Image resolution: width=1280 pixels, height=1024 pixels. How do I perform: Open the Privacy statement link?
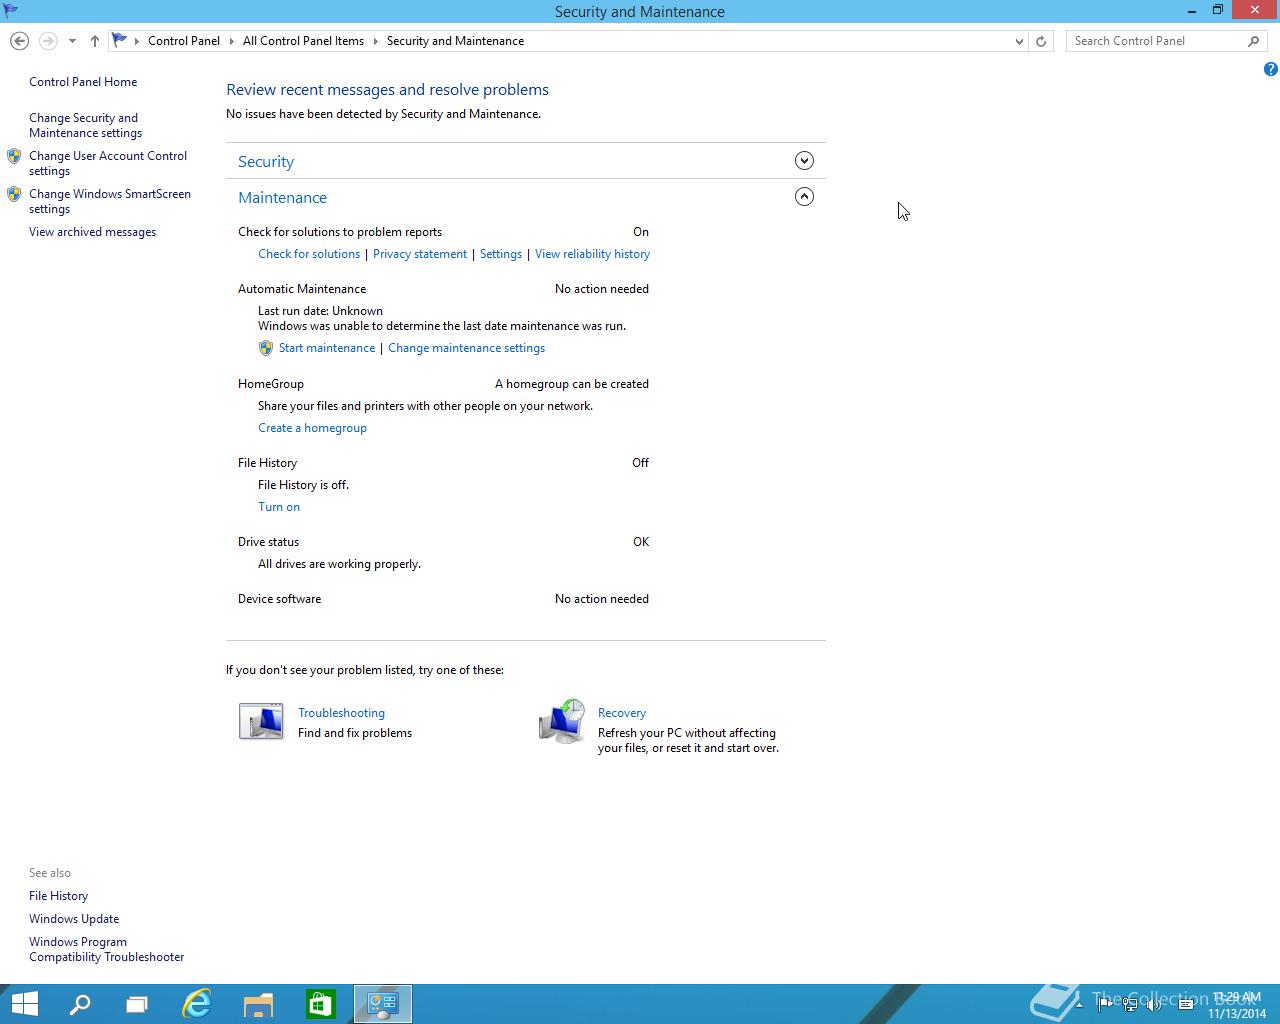point(420,254)
